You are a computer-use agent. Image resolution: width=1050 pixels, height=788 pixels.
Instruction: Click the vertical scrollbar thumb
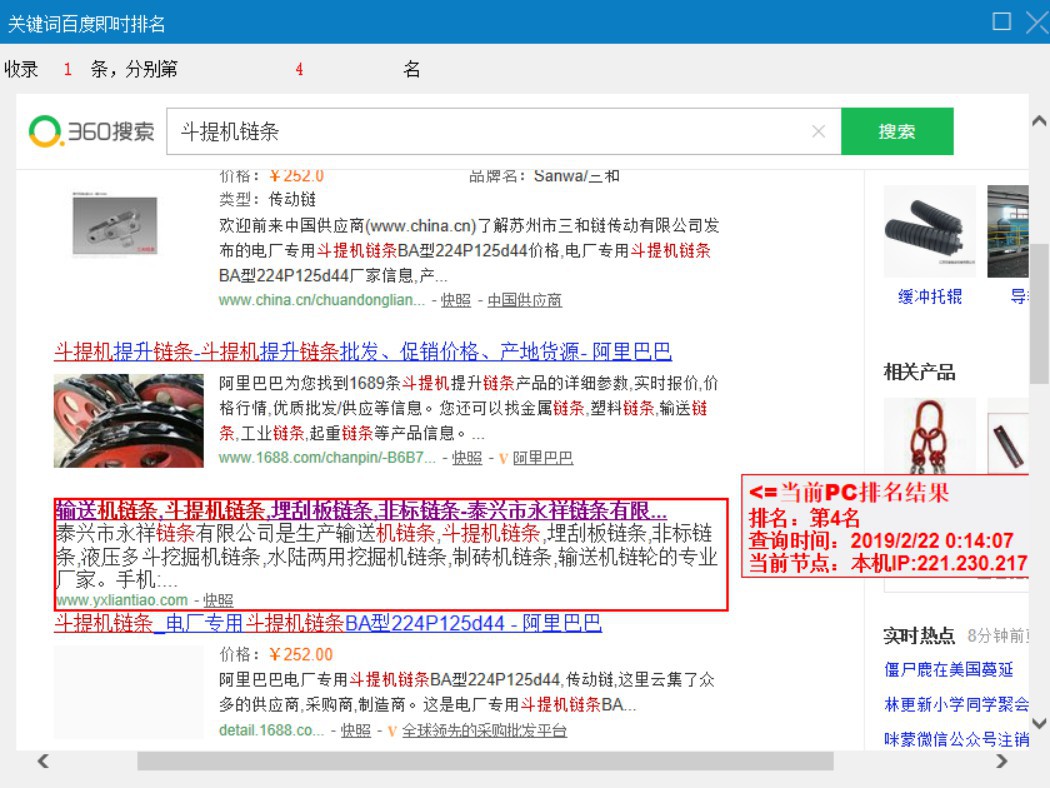pyautogui.click(x=1039, y=313)
